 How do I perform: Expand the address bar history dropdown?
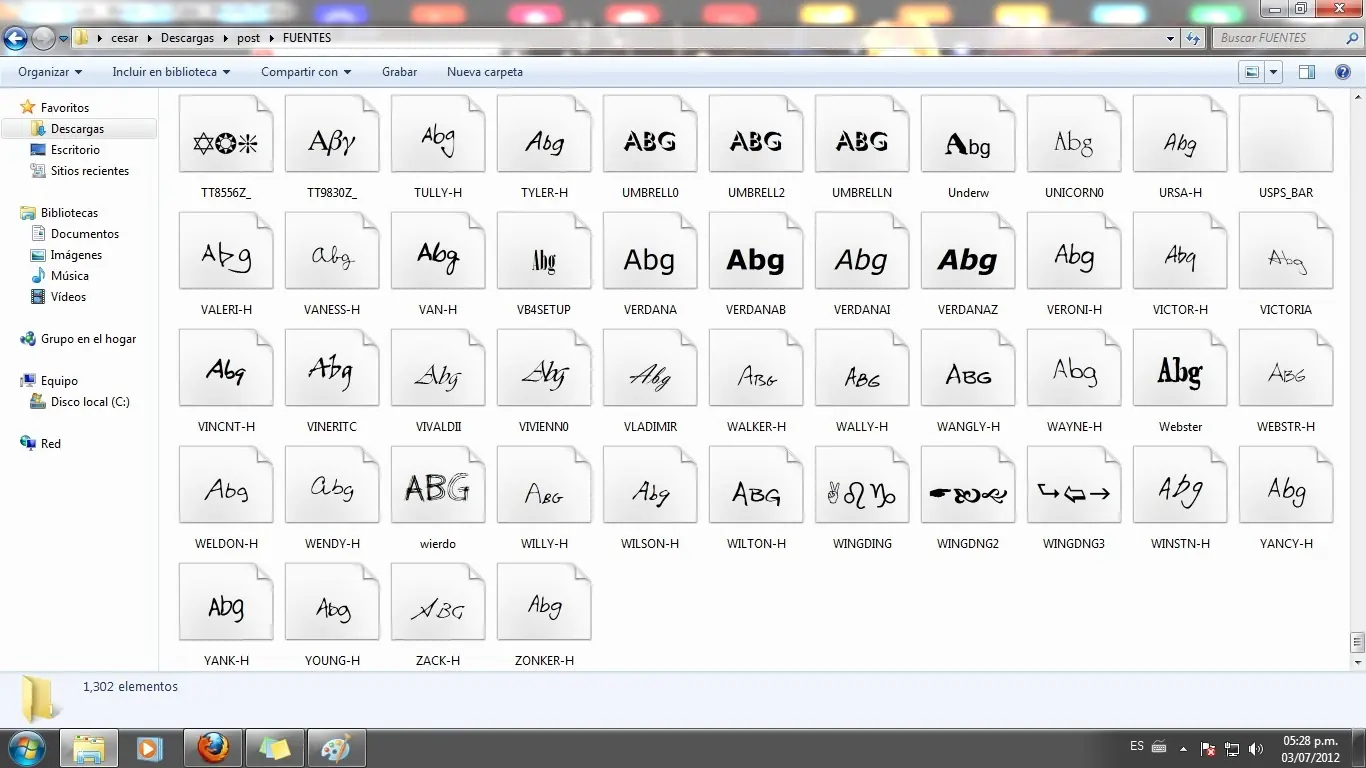[1171, 38]
